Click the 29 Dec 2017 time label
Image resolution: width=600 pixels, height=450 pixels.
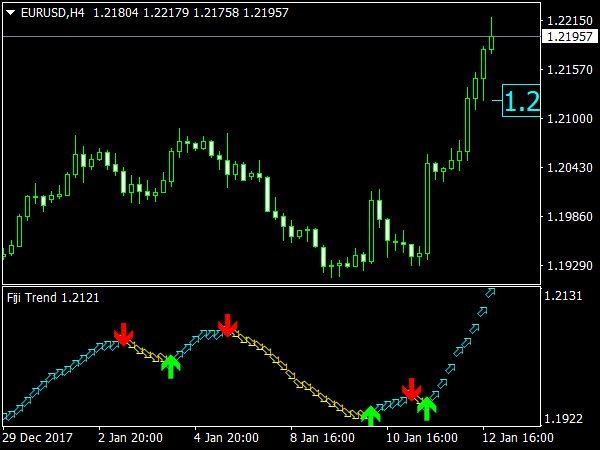(x=38, y=438)
